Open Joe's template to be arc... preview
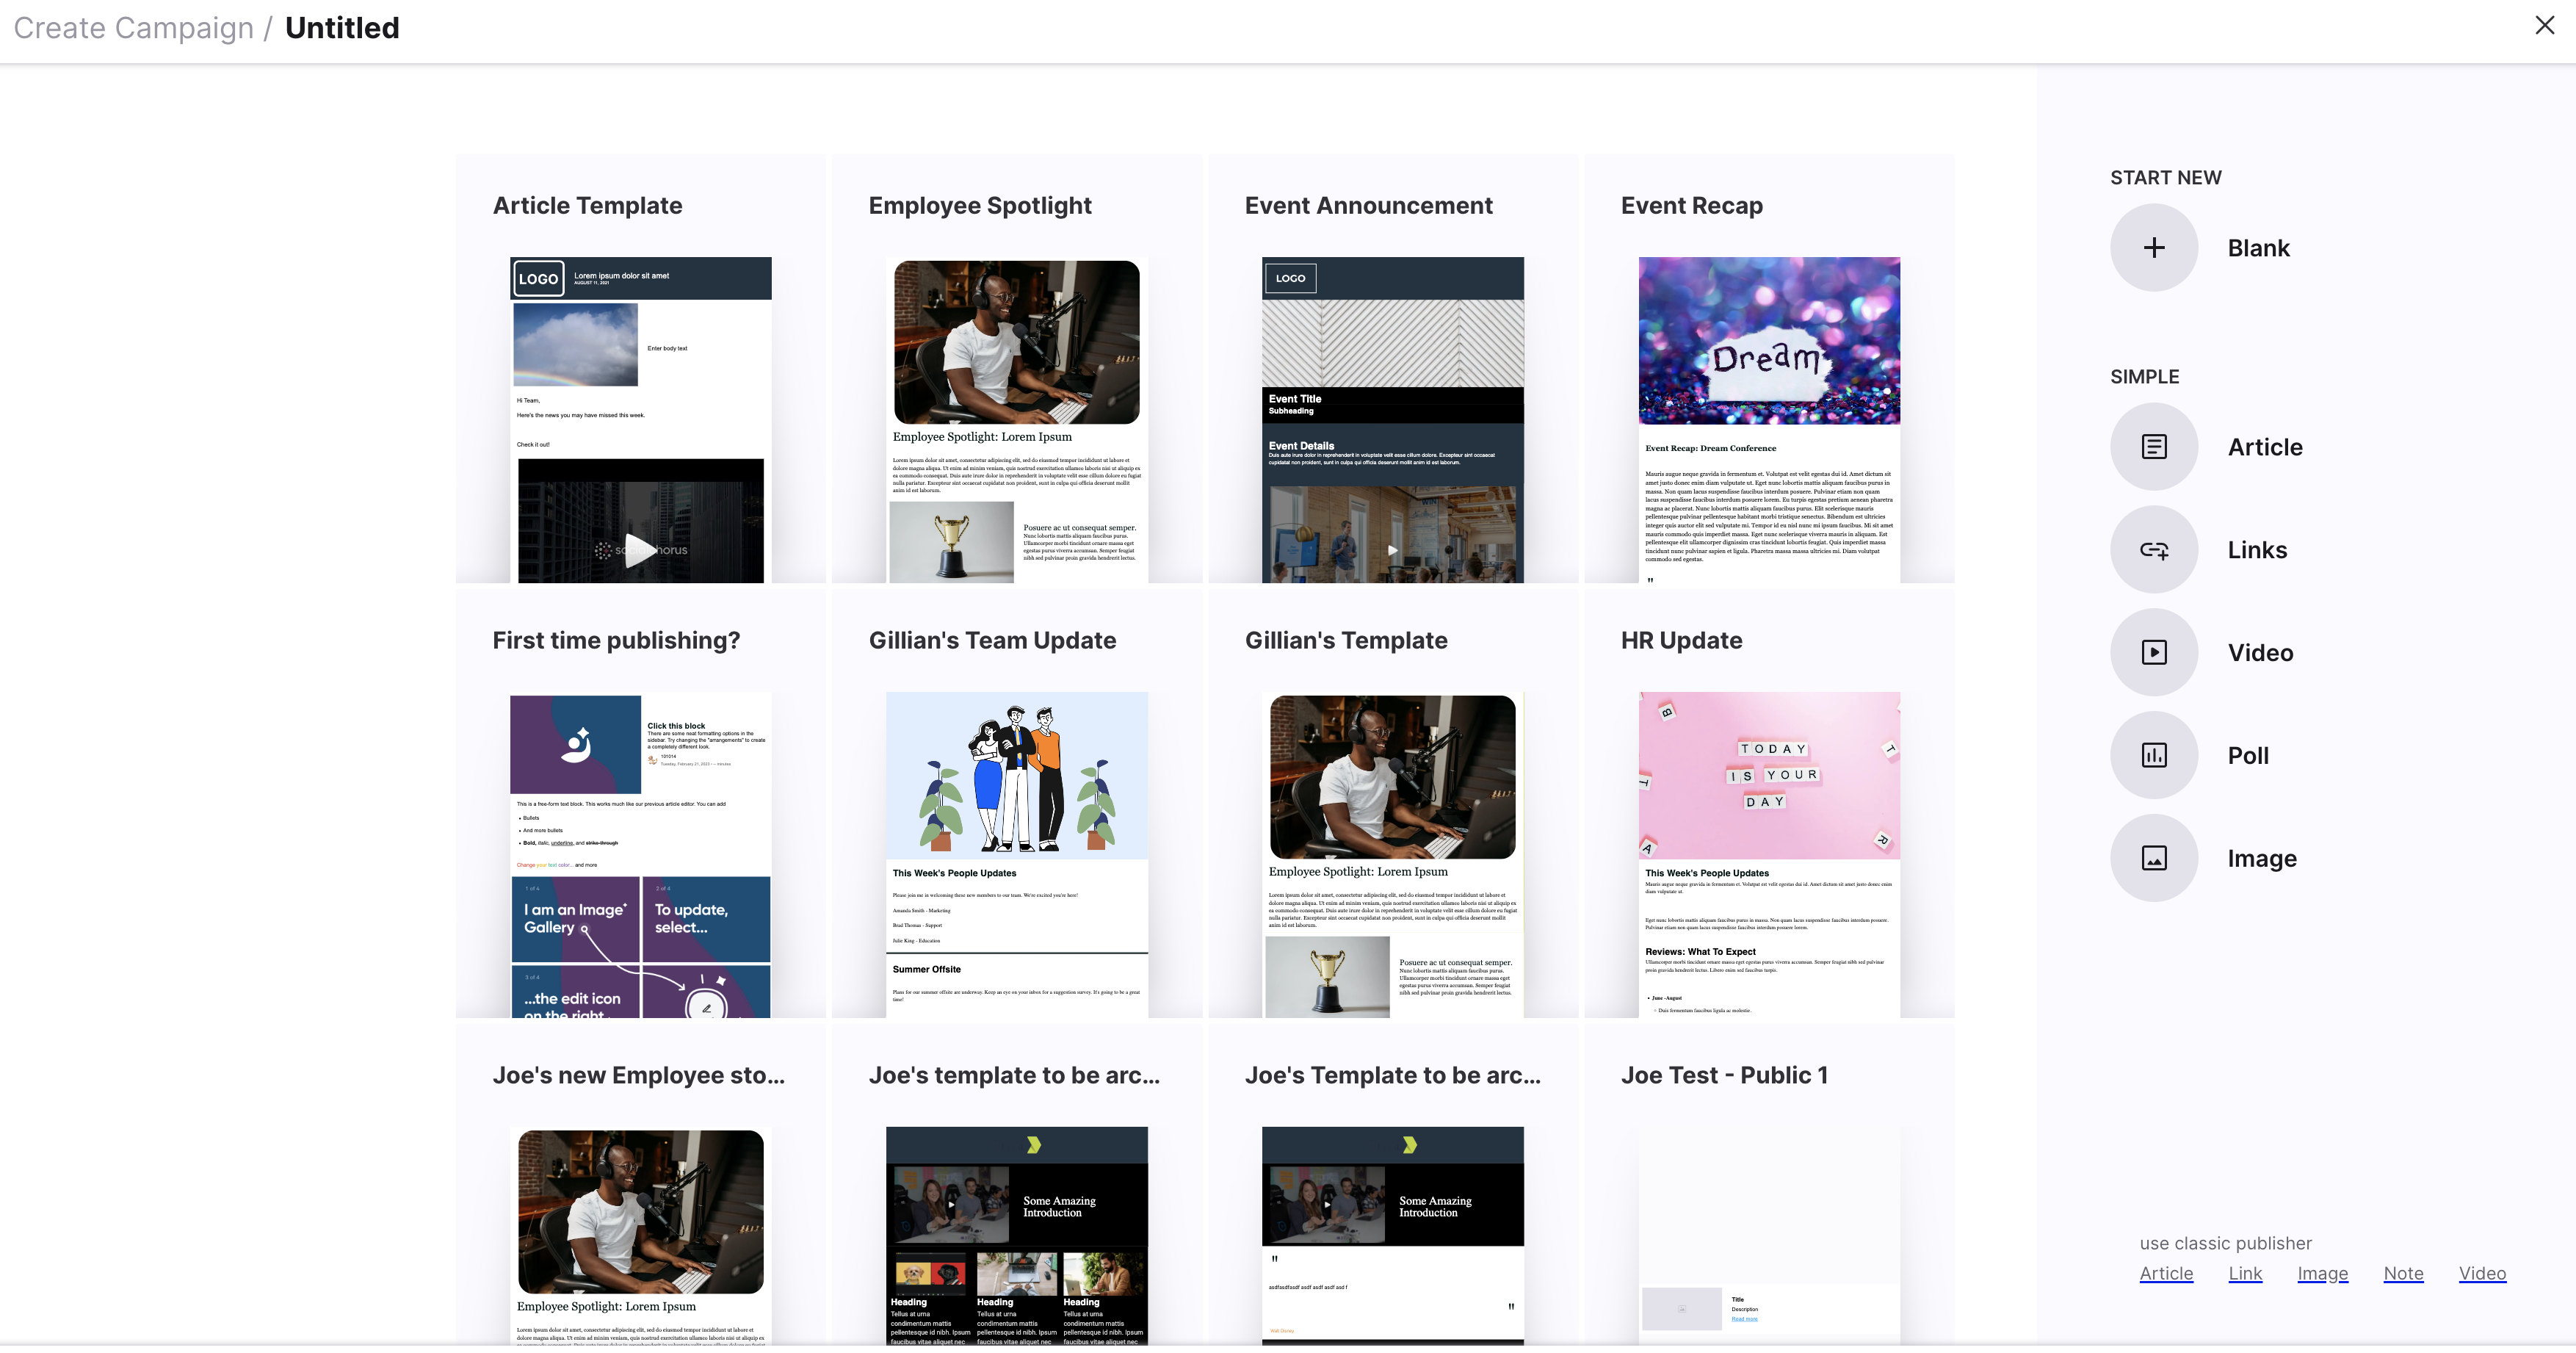The width and height of the screenshot is (2576, 1353). coord(1016,1236)
